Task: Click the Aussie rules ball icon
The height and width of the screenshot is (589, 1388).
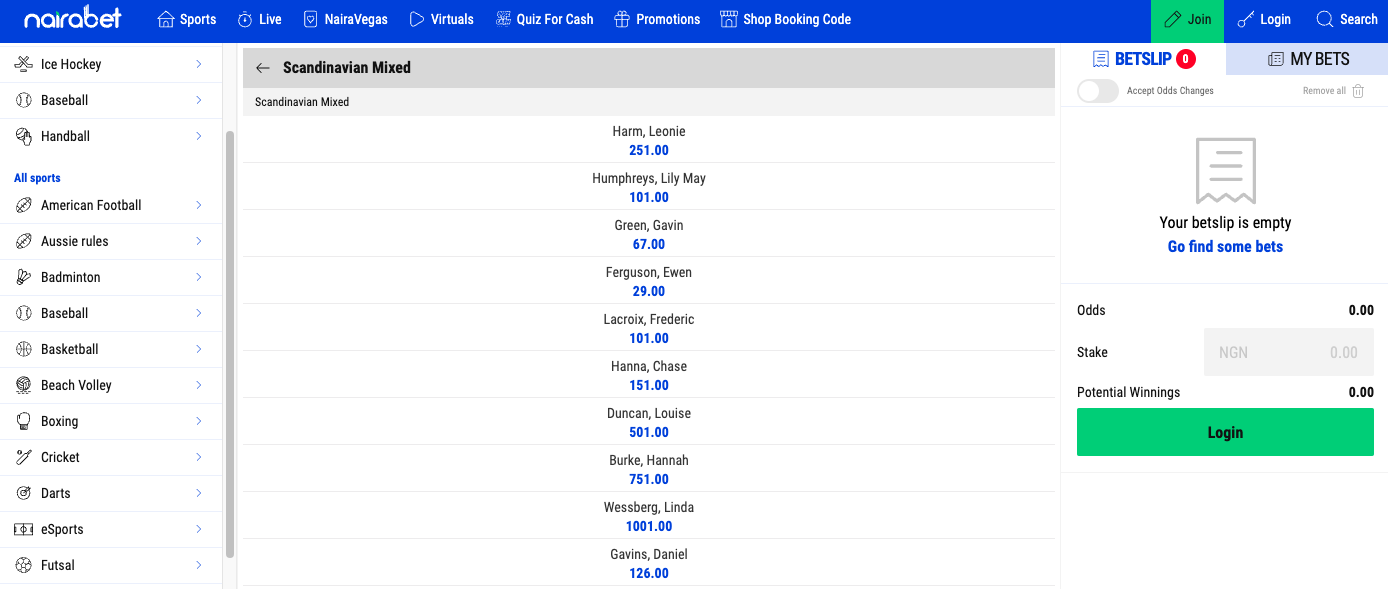Action: point(23,241)
